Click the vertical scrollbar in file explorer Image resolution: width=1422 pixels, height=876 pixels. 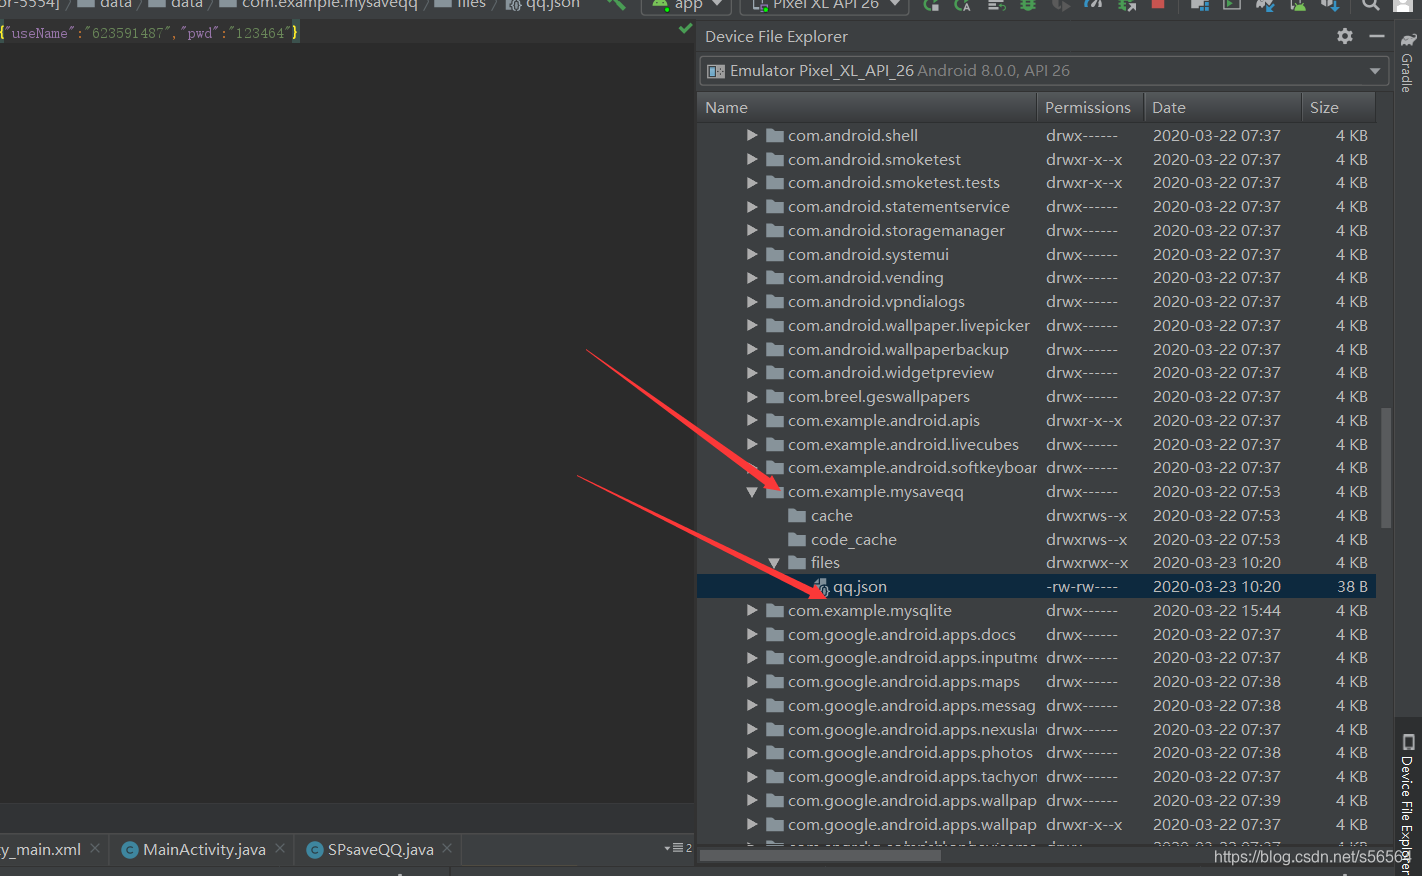(x=1386, y=468)
